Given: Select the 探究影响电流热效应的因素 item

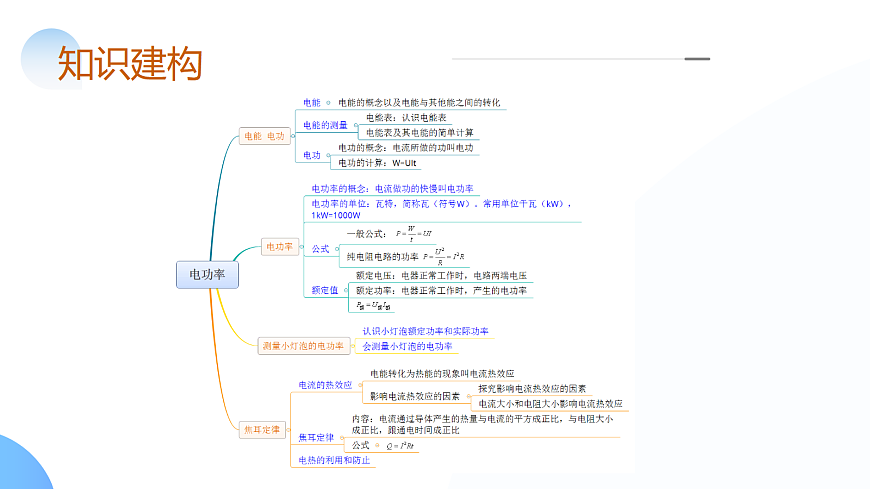Looking at the screenshot, I should [x=532, y=388].
